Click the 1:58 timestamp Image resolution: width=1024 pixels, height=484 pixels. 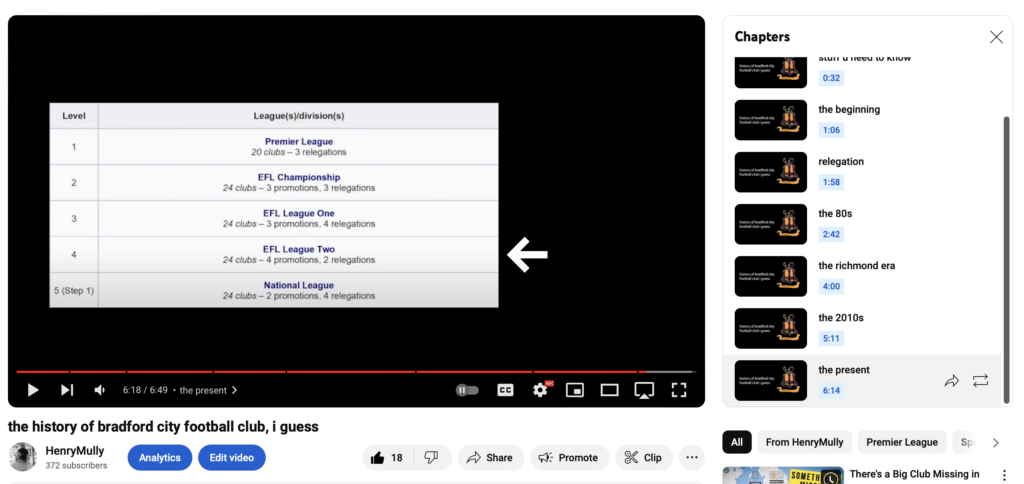pos(831,182)
